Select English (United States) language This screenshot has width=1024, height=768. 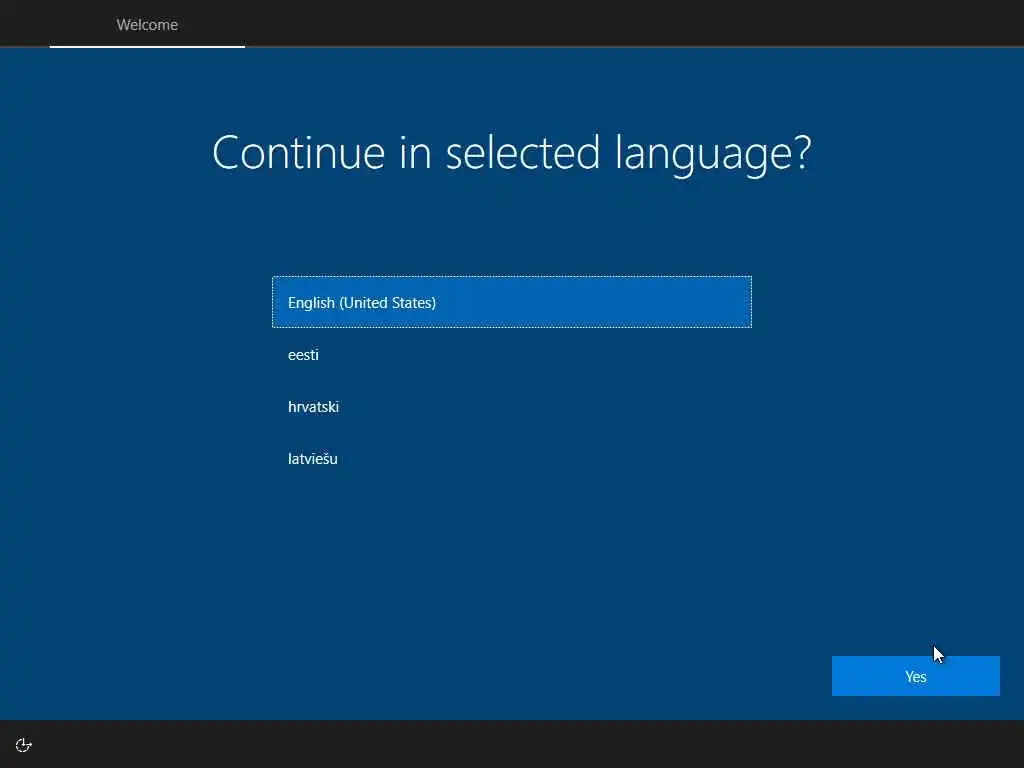(512, 302)
